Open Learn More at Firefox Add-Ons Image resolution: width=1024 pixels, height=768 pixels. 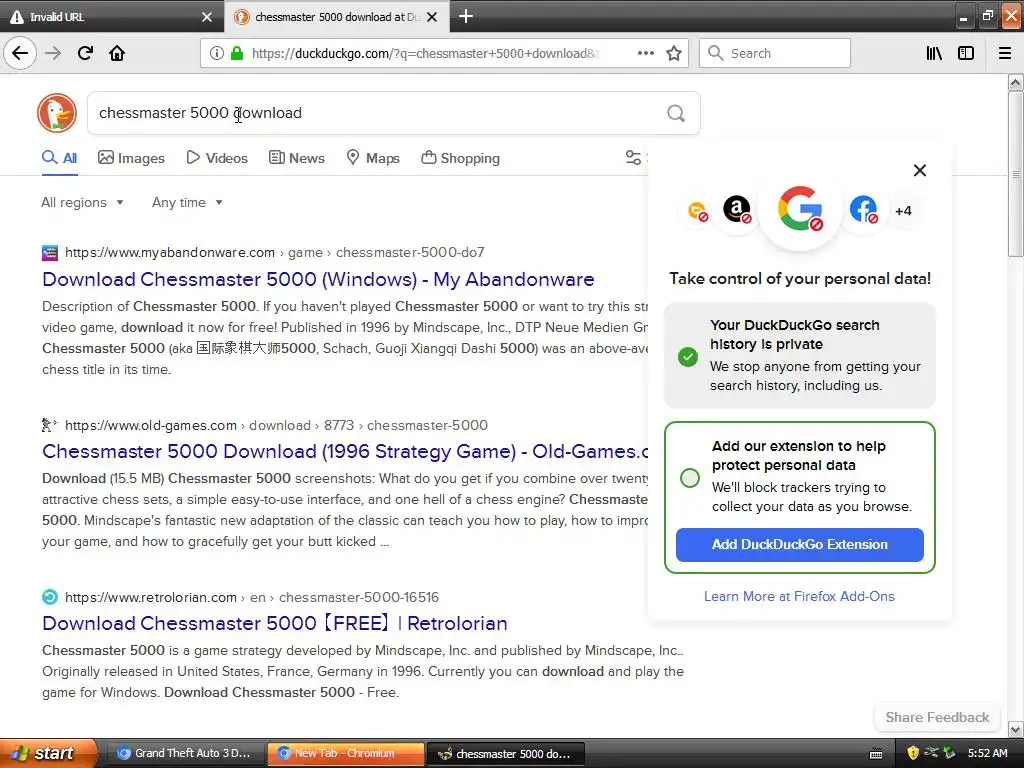(x=799, y=596)
